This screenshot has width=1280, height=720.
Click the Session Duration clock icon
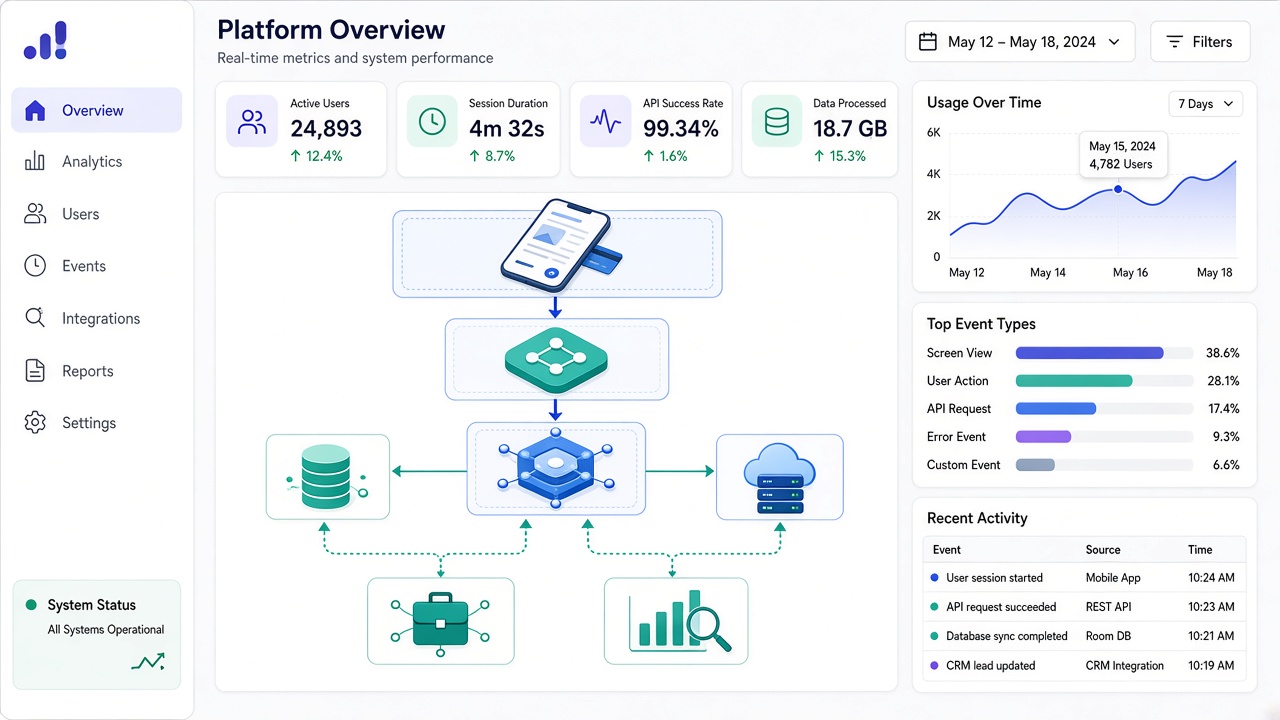click(432, 122)
